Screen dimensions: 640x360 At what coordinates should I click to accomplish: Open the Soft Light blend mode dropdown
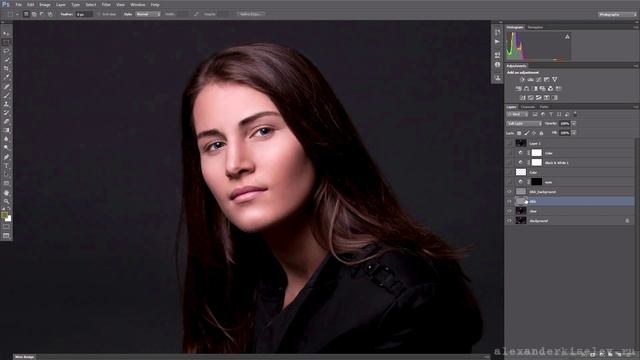pyautogui.click(x=524, y=123)
